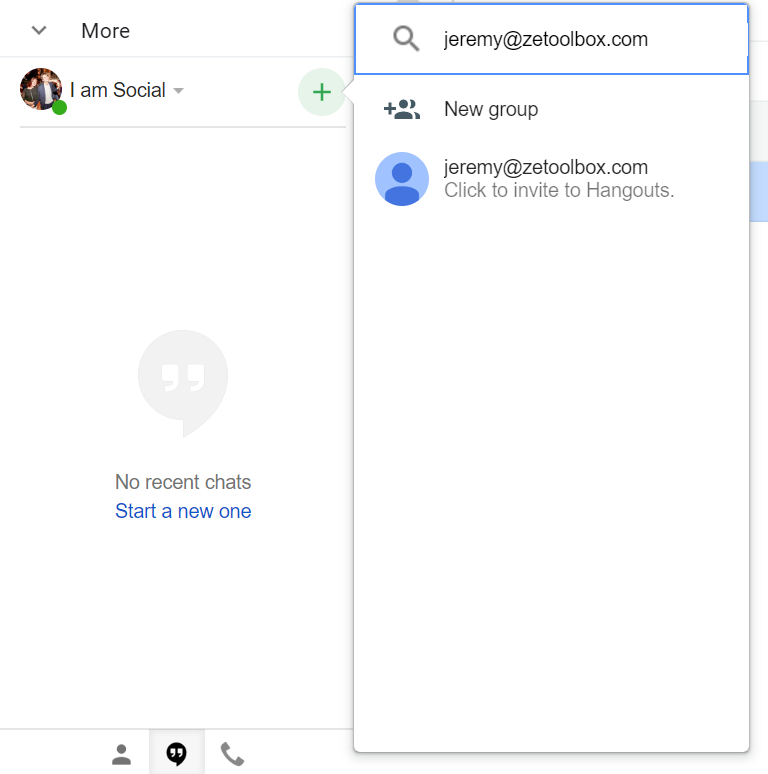Click the I am Social name text

click(117, 90)
